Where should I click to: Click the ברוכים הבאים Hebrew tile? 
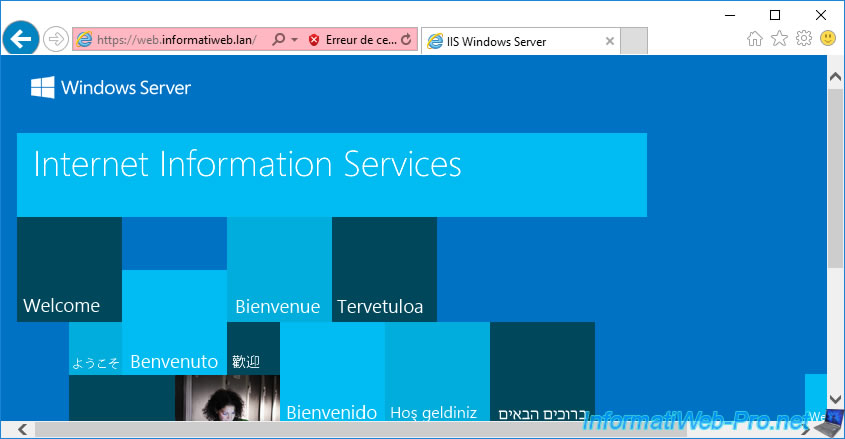542,371
